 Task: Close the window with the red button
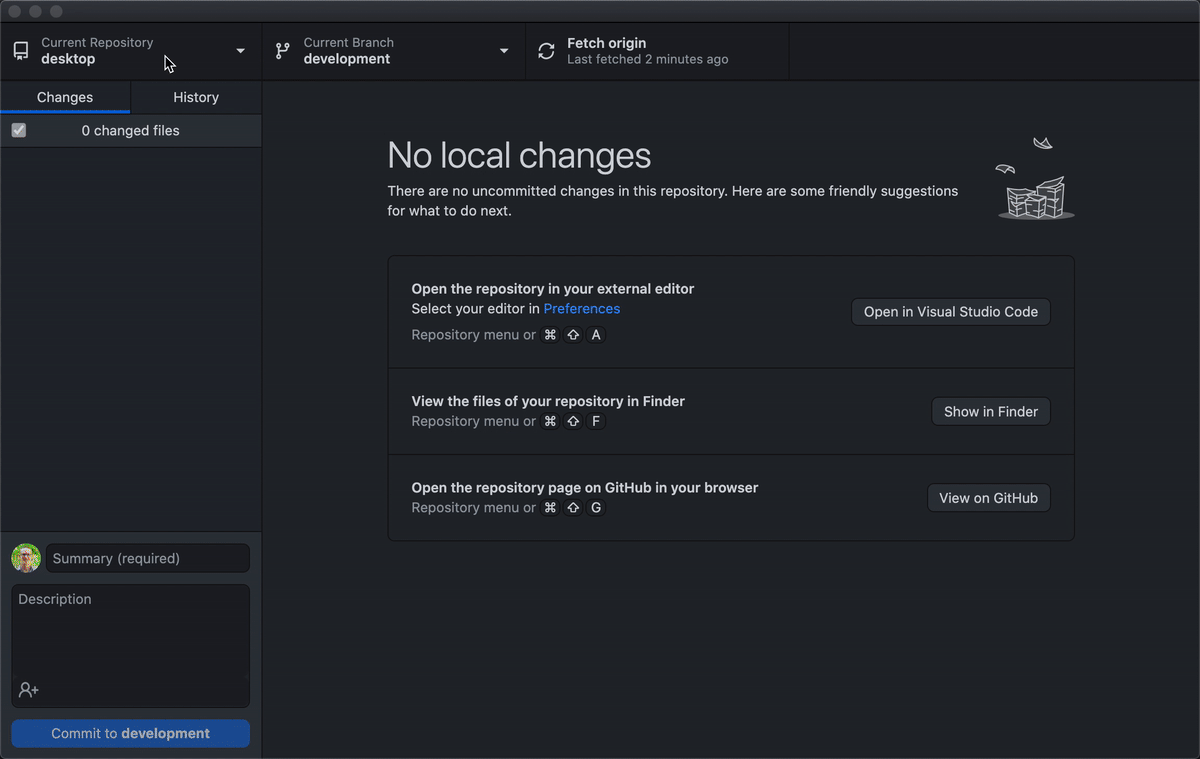(x=15, y=11)
